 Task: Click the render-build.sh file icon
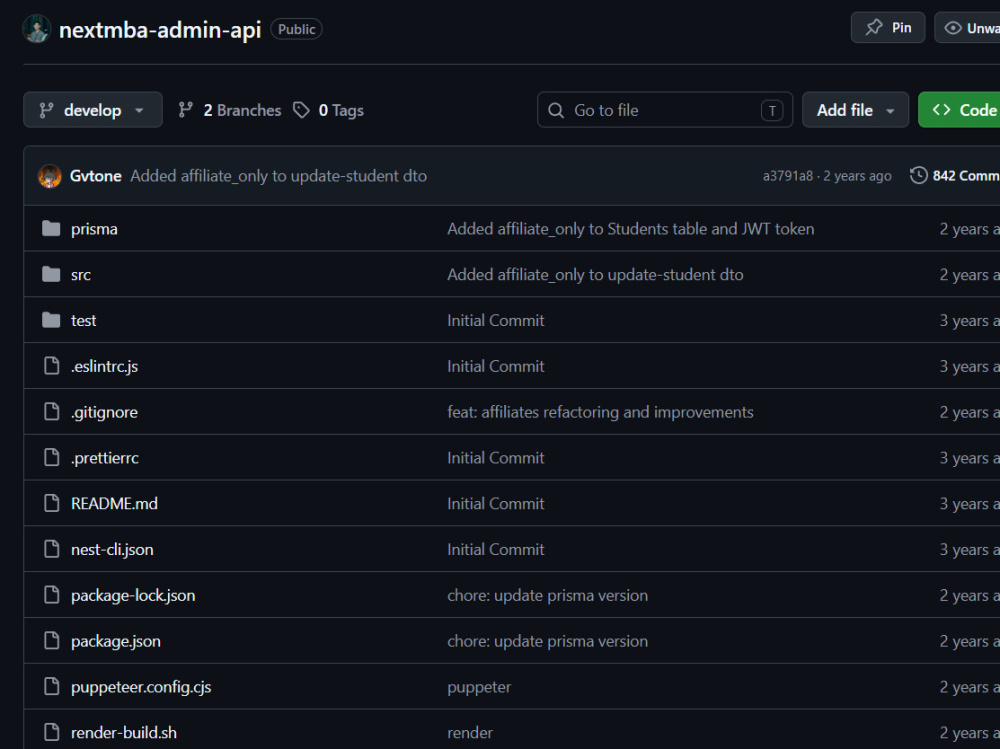[52, 732]
